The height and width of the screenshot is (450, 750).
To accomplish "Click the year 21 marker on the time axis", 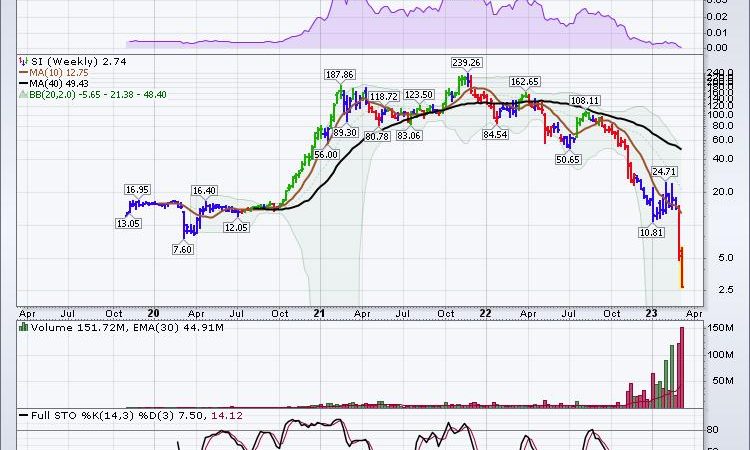I will 319,313.
